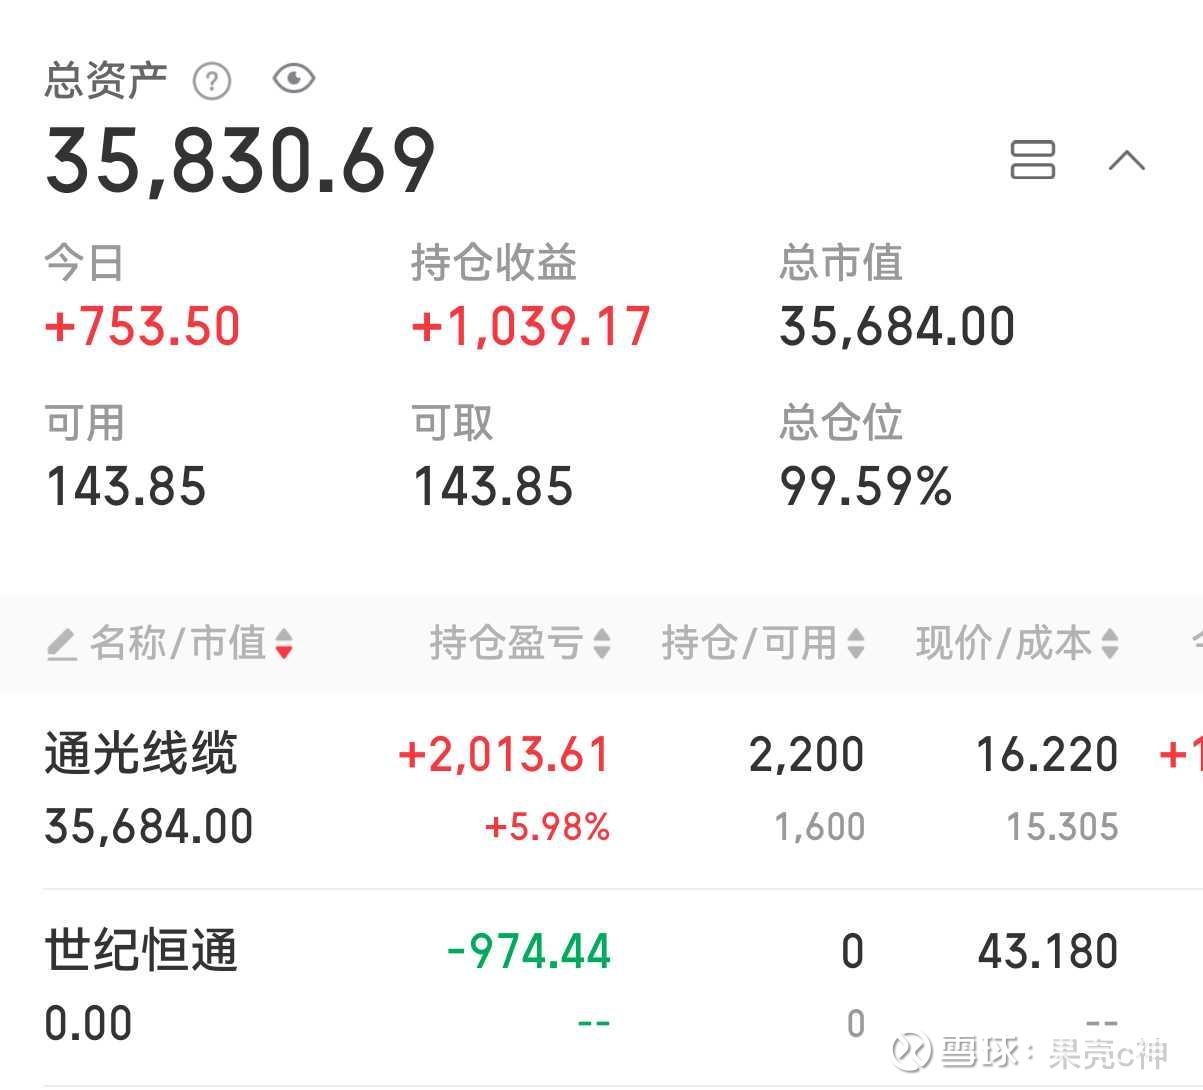The height and width of the screenshot is (1090, 1203).
Task: Sort holdings by 名称/市值 column
Action: click(190, 643)
